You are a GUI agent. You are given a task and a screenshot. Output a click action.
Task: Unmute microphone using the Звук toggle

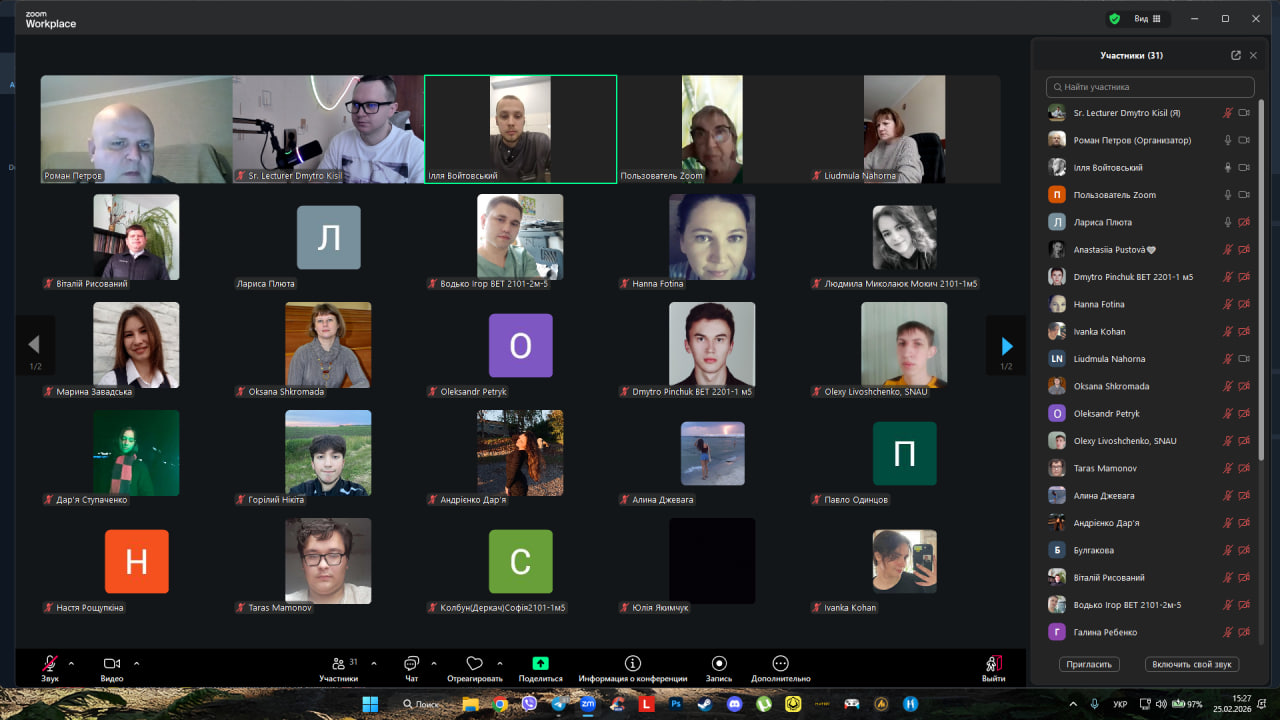(x=49, y=664)
